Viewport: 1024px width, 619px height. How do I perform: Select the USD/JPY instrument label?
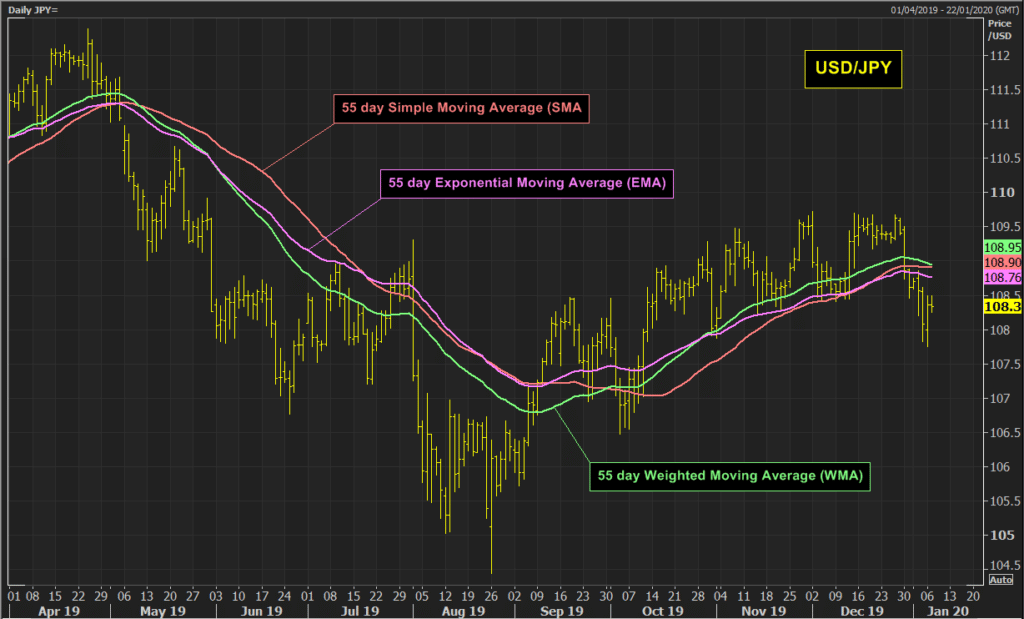853,69
